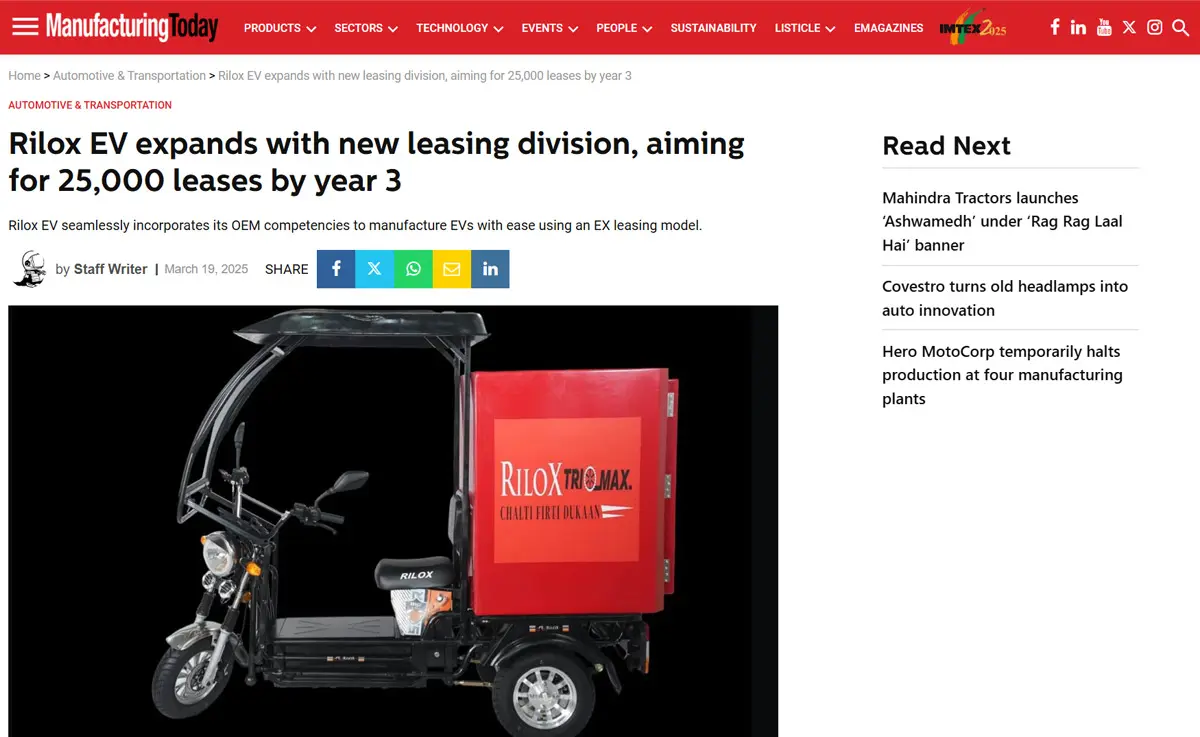Click the Manufacturing Today logo
Viewport: 1200px width, 737px height.
[131, 27]
